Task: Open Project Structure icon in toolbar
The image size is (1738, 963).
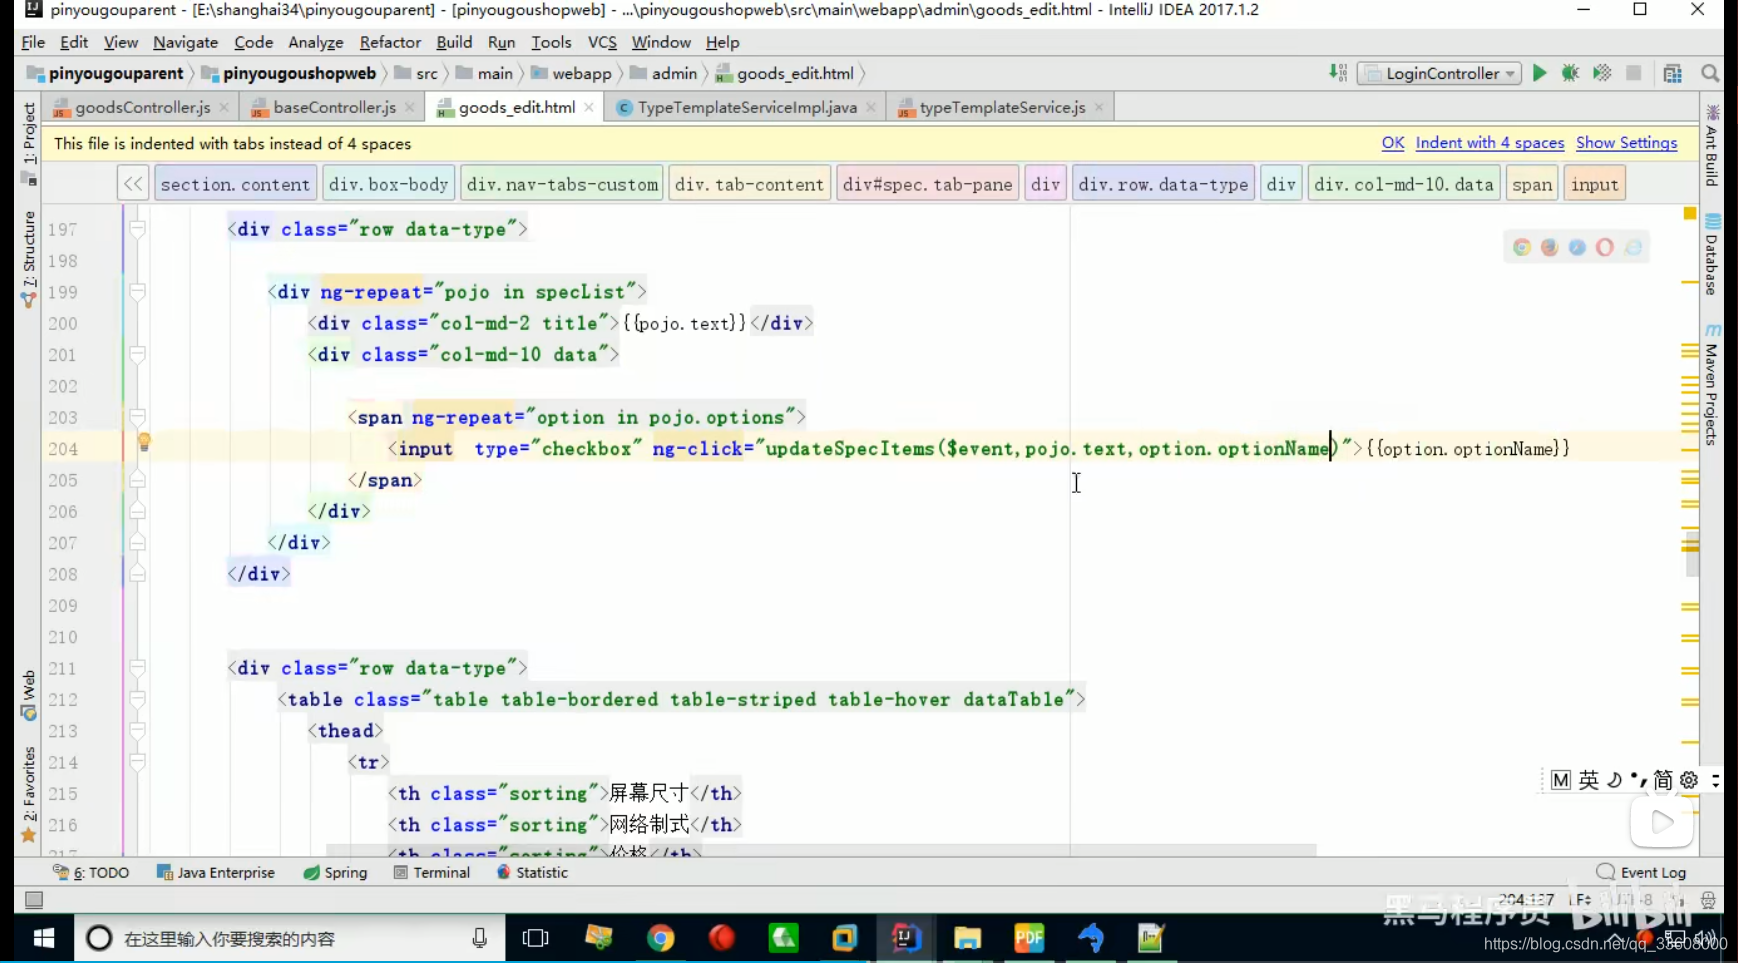Action: pos(1673,73)
